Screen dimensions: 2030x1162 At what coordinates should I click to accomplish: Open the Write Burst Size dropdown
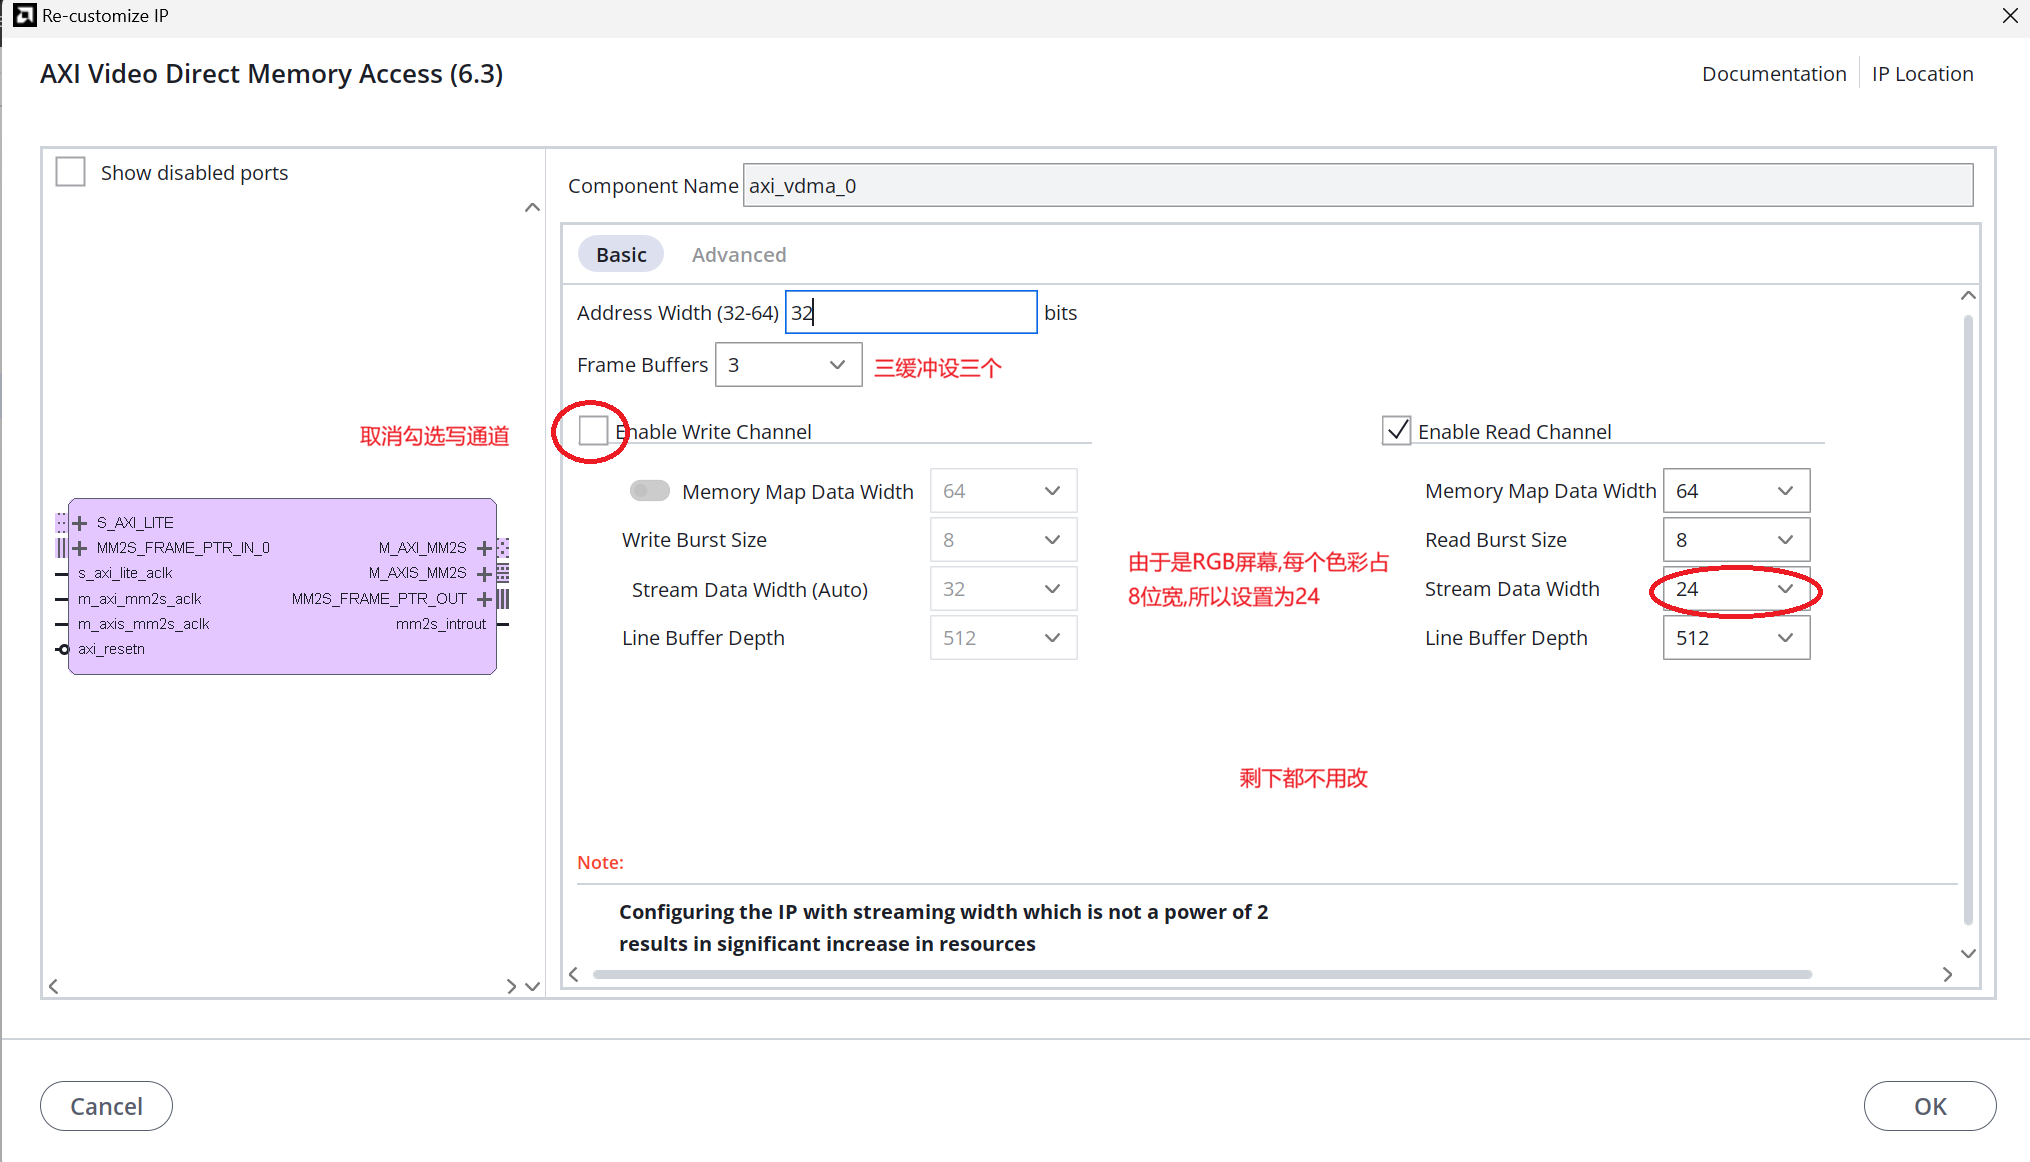pyautogui.click(x=1003, y=540)
